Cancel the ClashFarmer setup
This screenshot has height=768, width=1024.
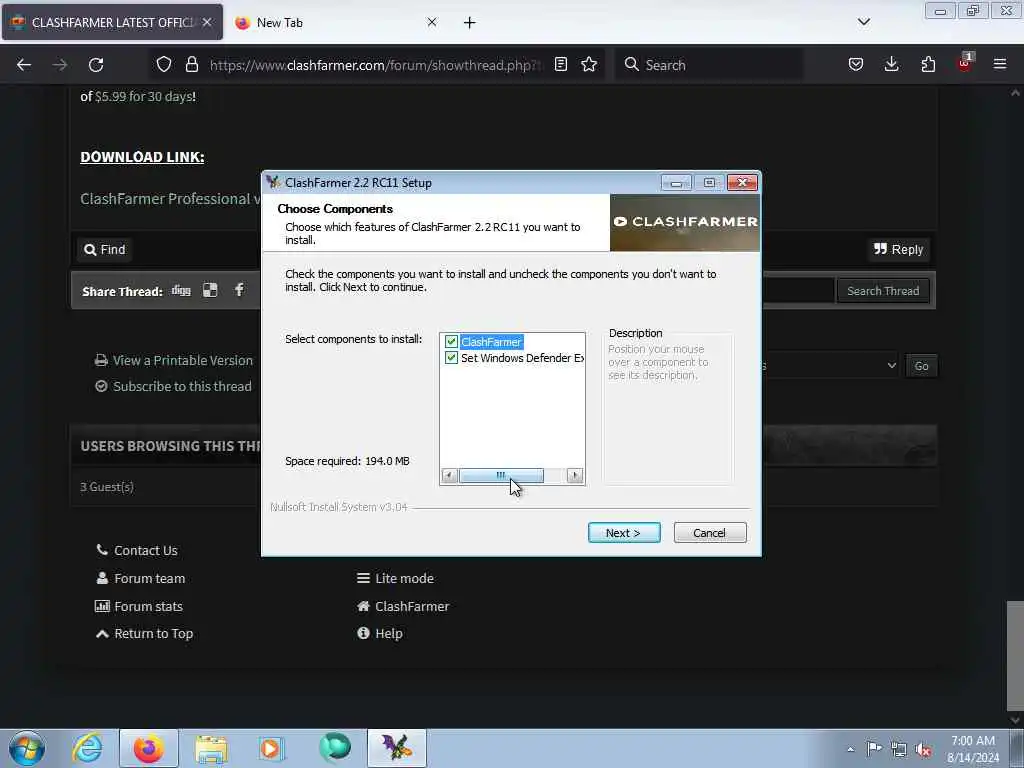pos(709,533)
